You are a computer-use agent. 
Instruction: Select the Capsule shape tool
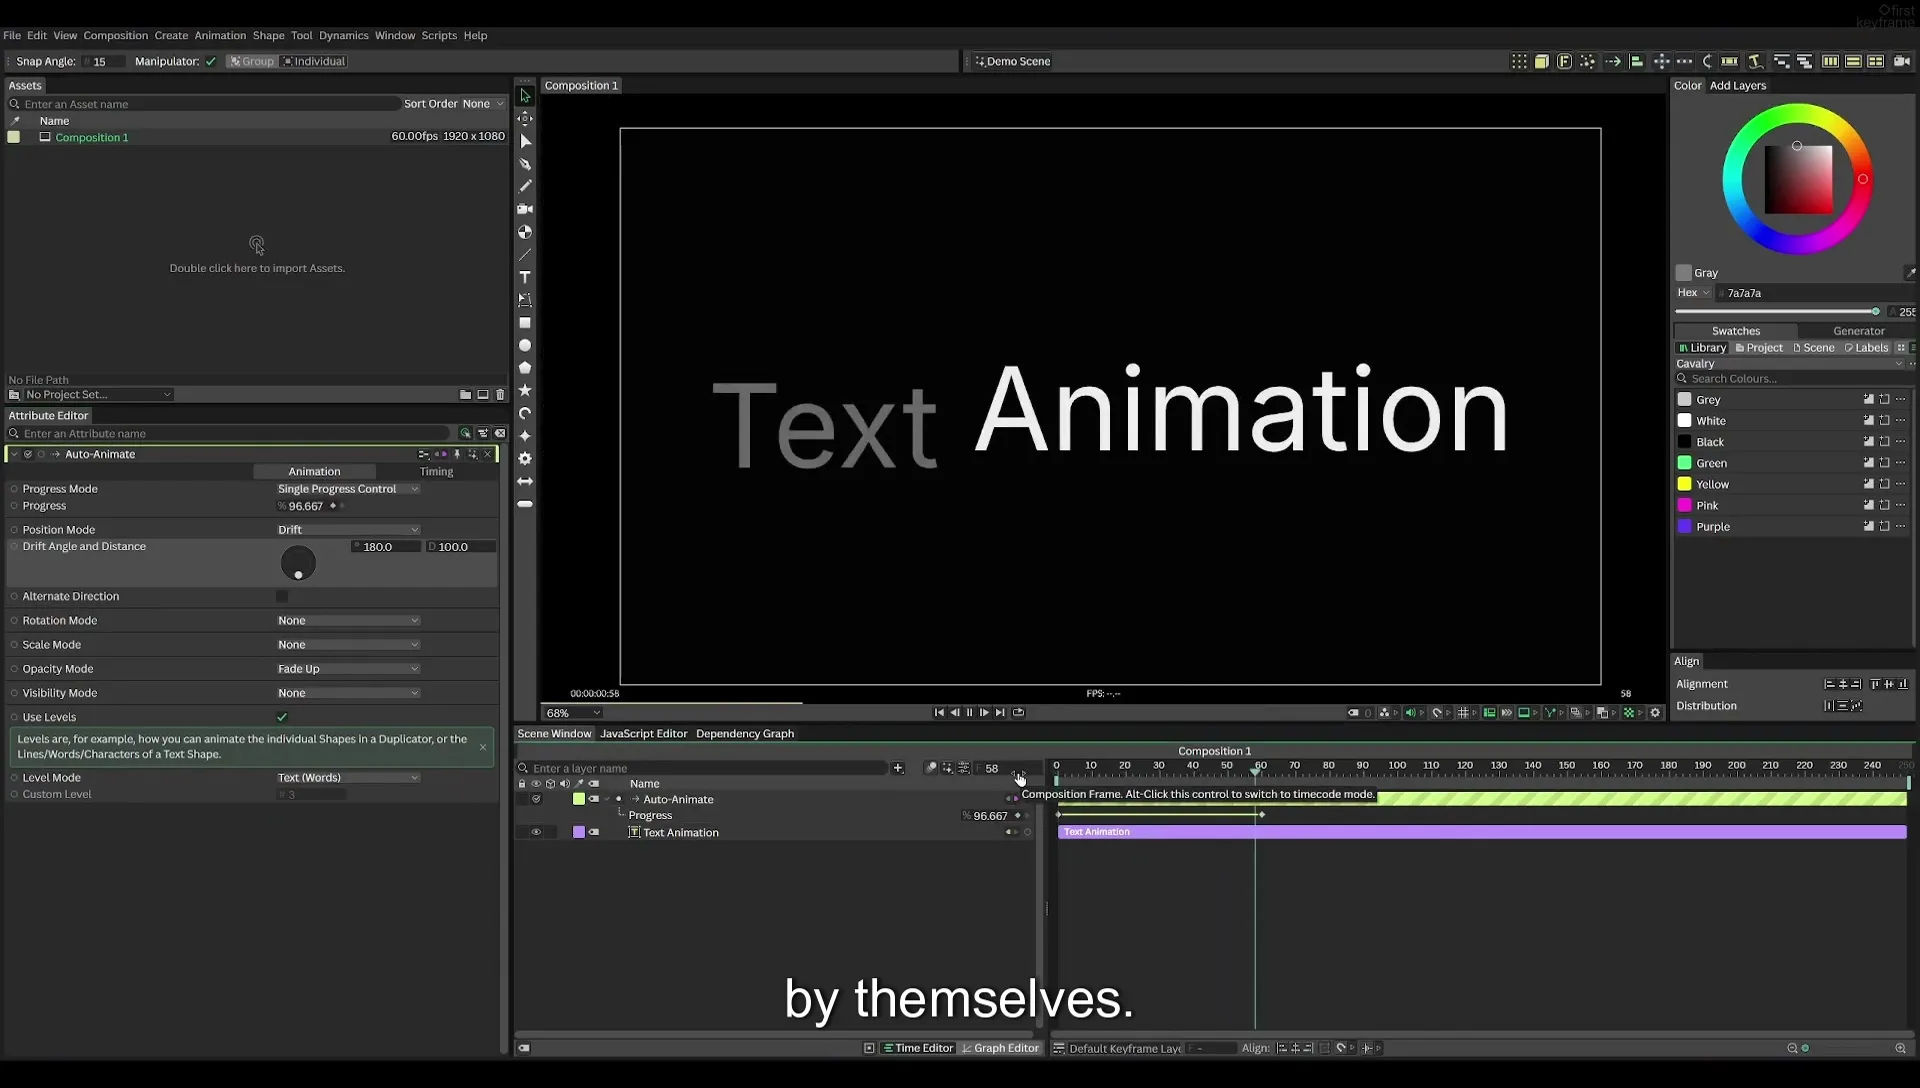(x=524, y=504)
